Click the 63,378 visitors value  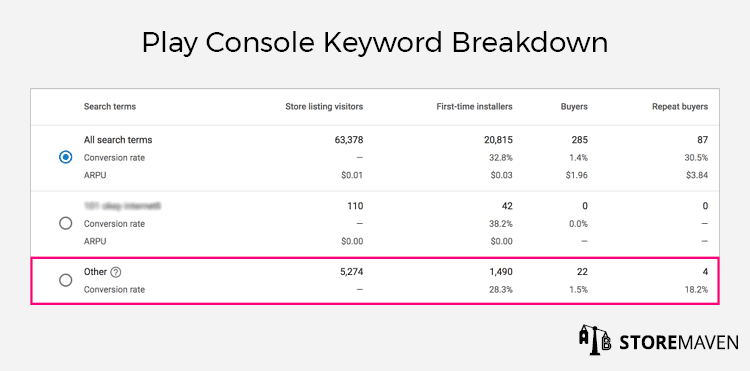349,140
